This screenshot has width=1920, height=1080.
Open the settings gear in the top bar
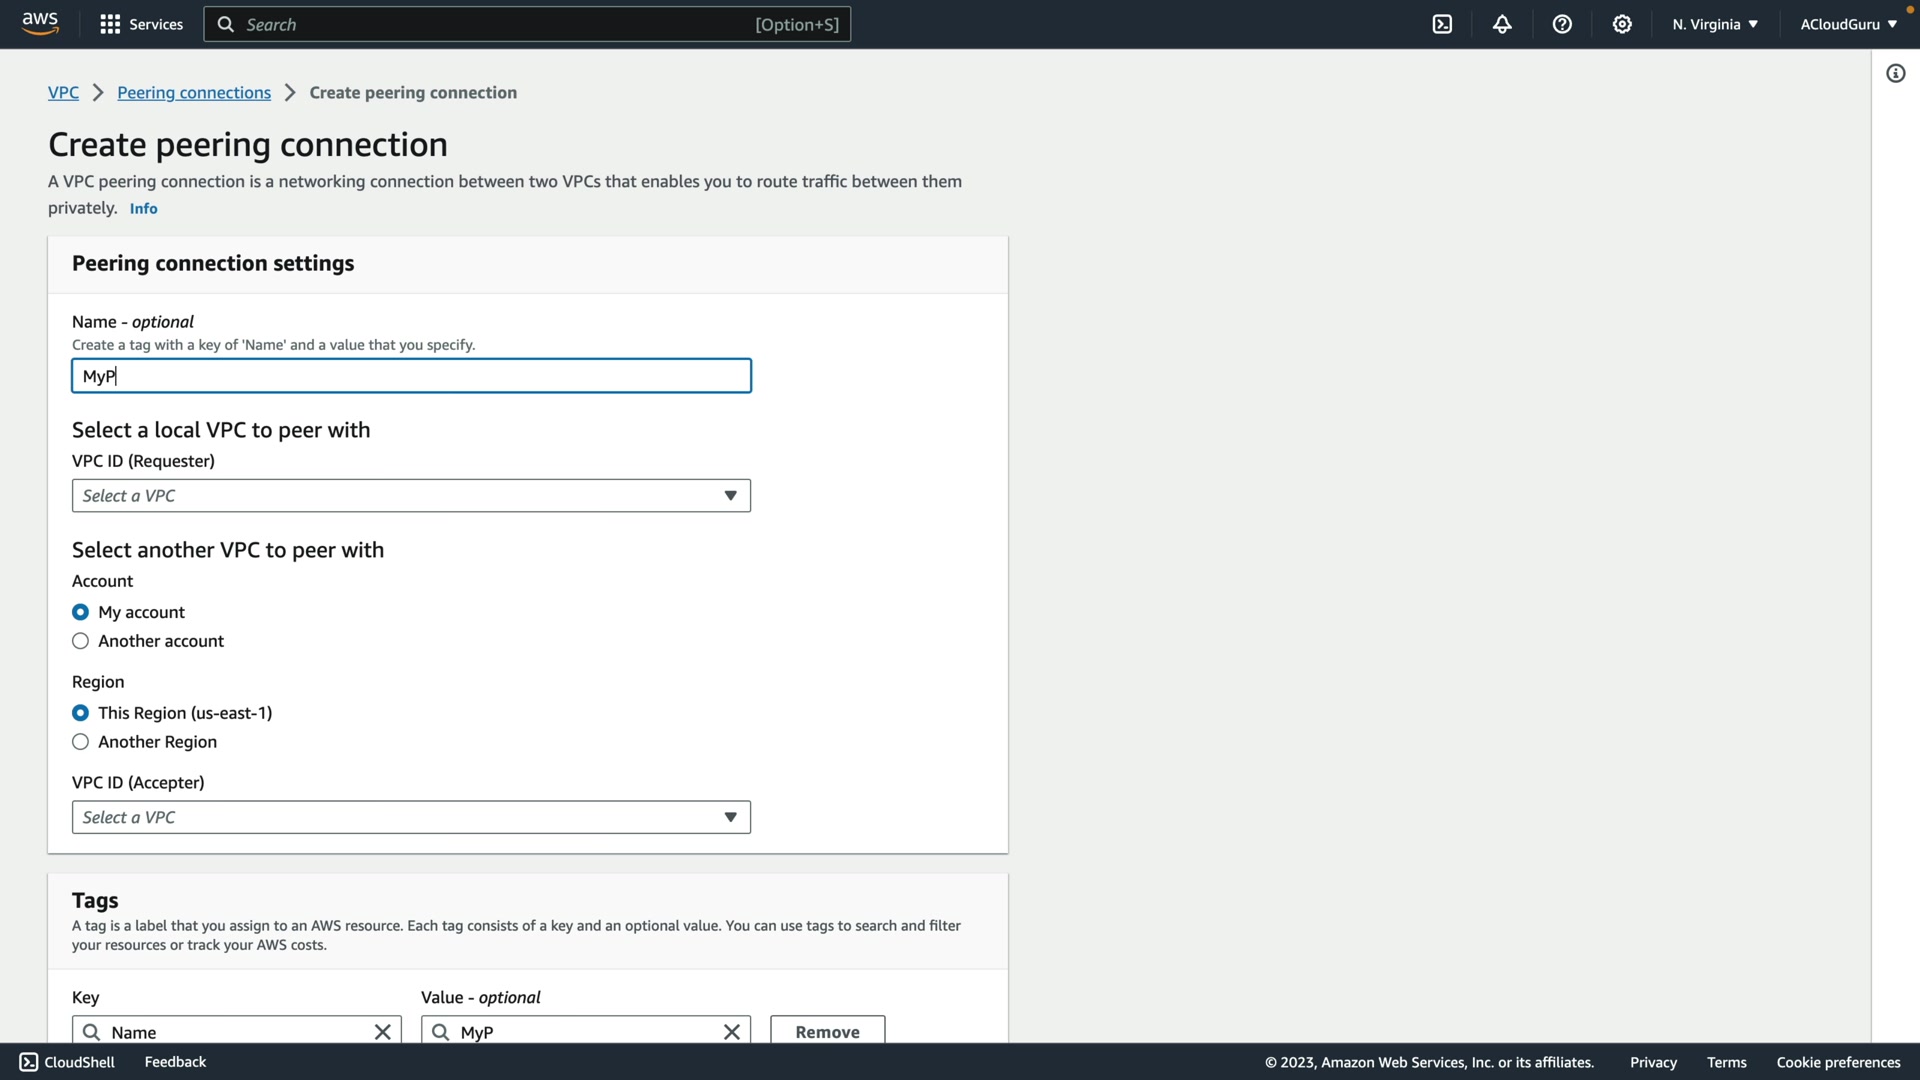point(1622,24)
